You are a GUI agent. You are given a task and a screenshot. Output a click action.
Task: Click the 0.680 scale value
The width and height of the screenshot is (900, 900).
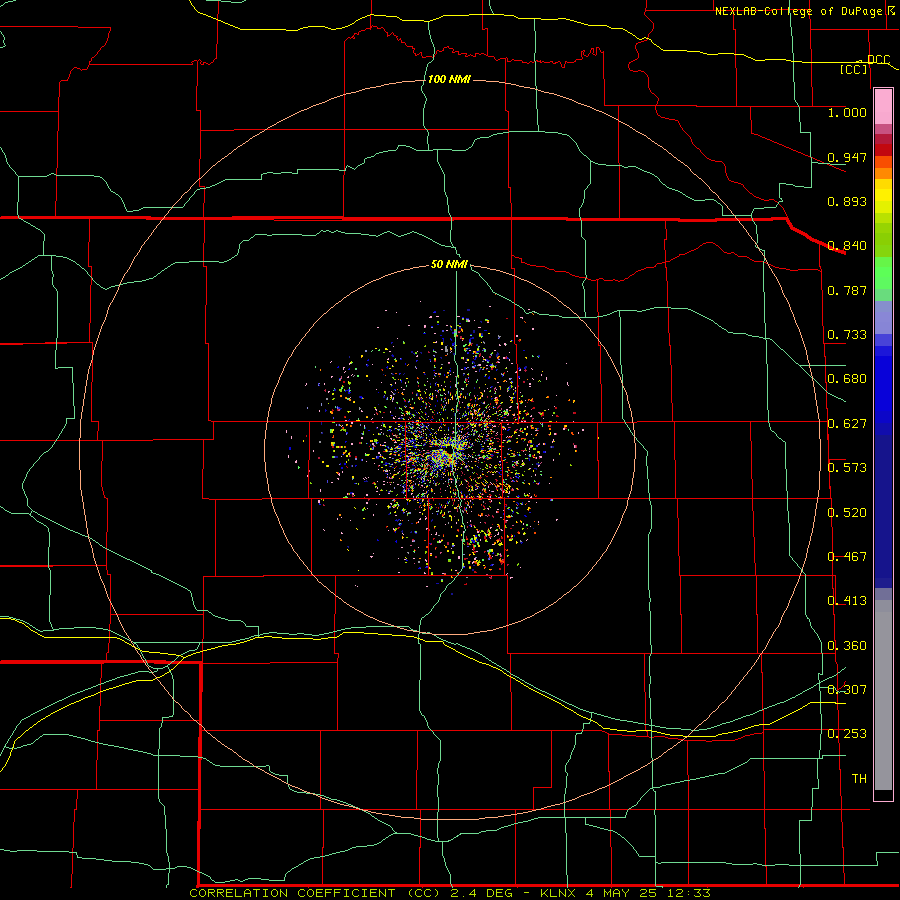(847, 379)
